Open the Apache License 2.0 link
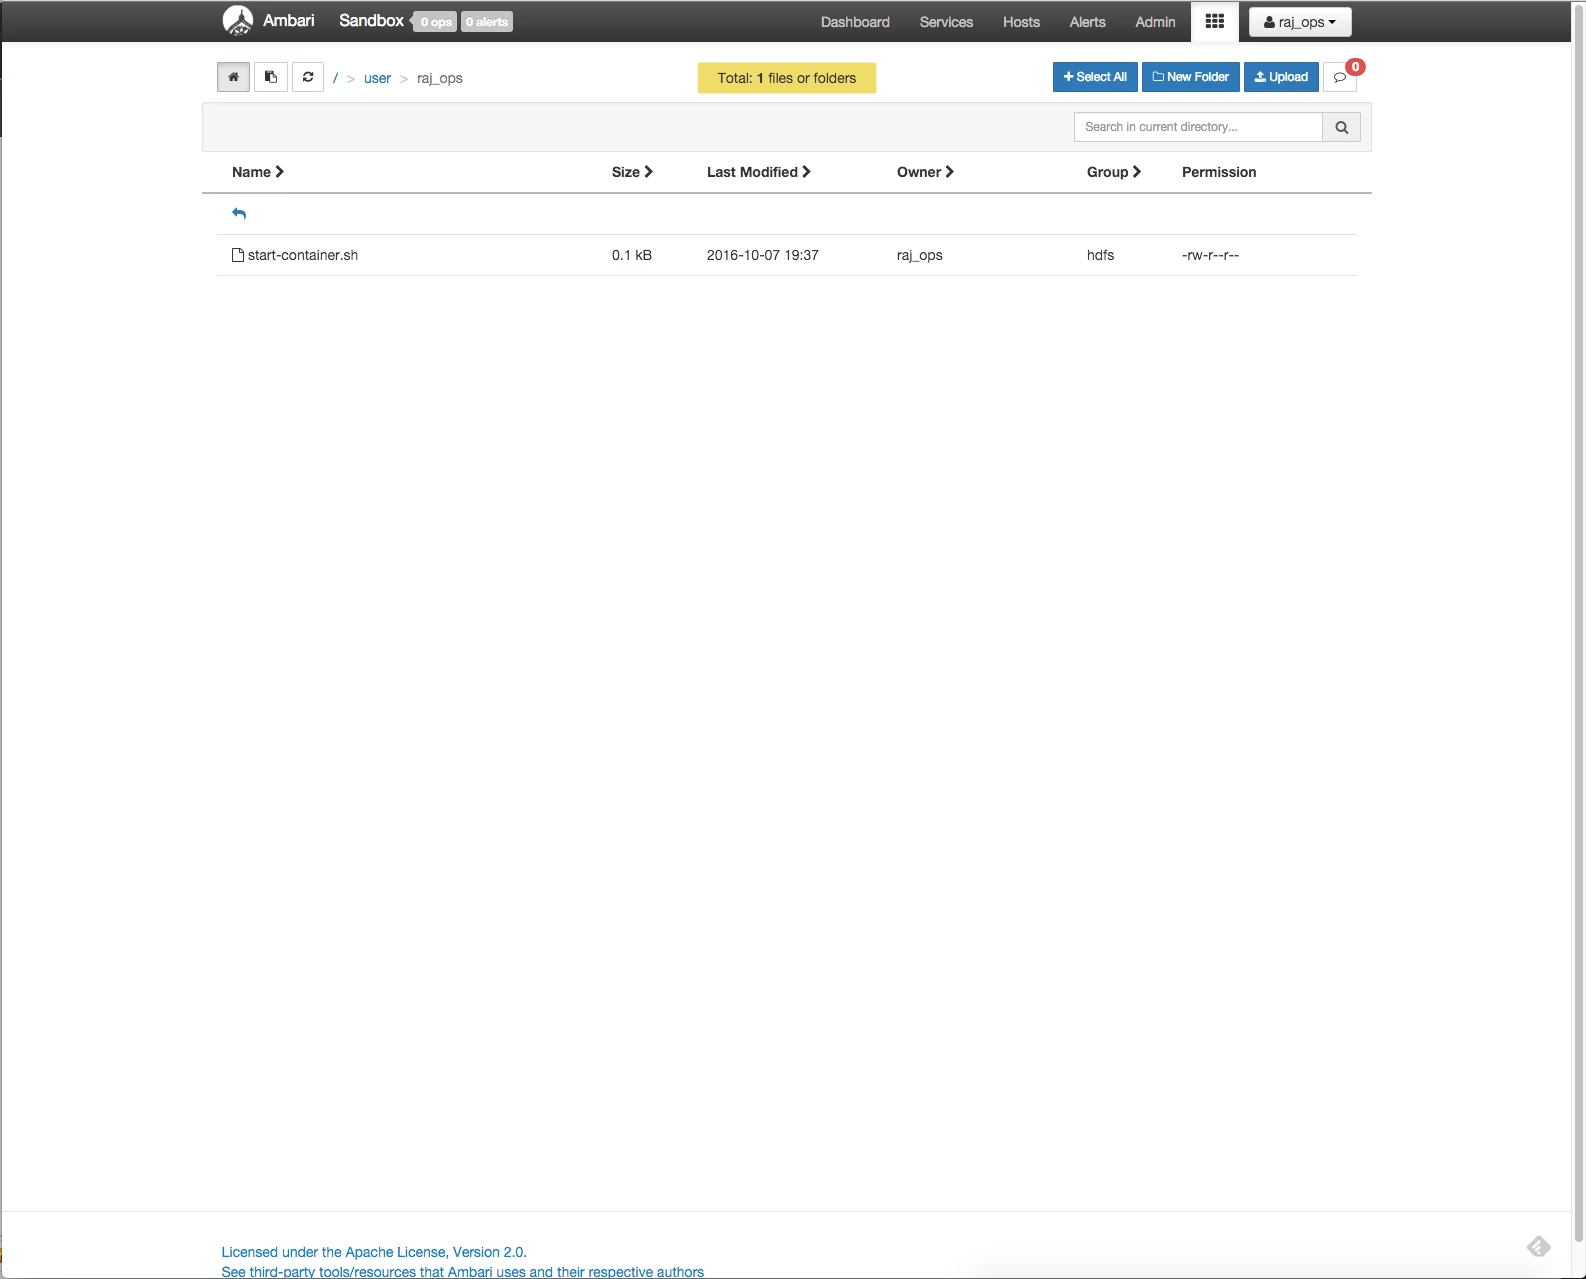Screen dimensions: 1586x1279 [x=374, y=1252]
